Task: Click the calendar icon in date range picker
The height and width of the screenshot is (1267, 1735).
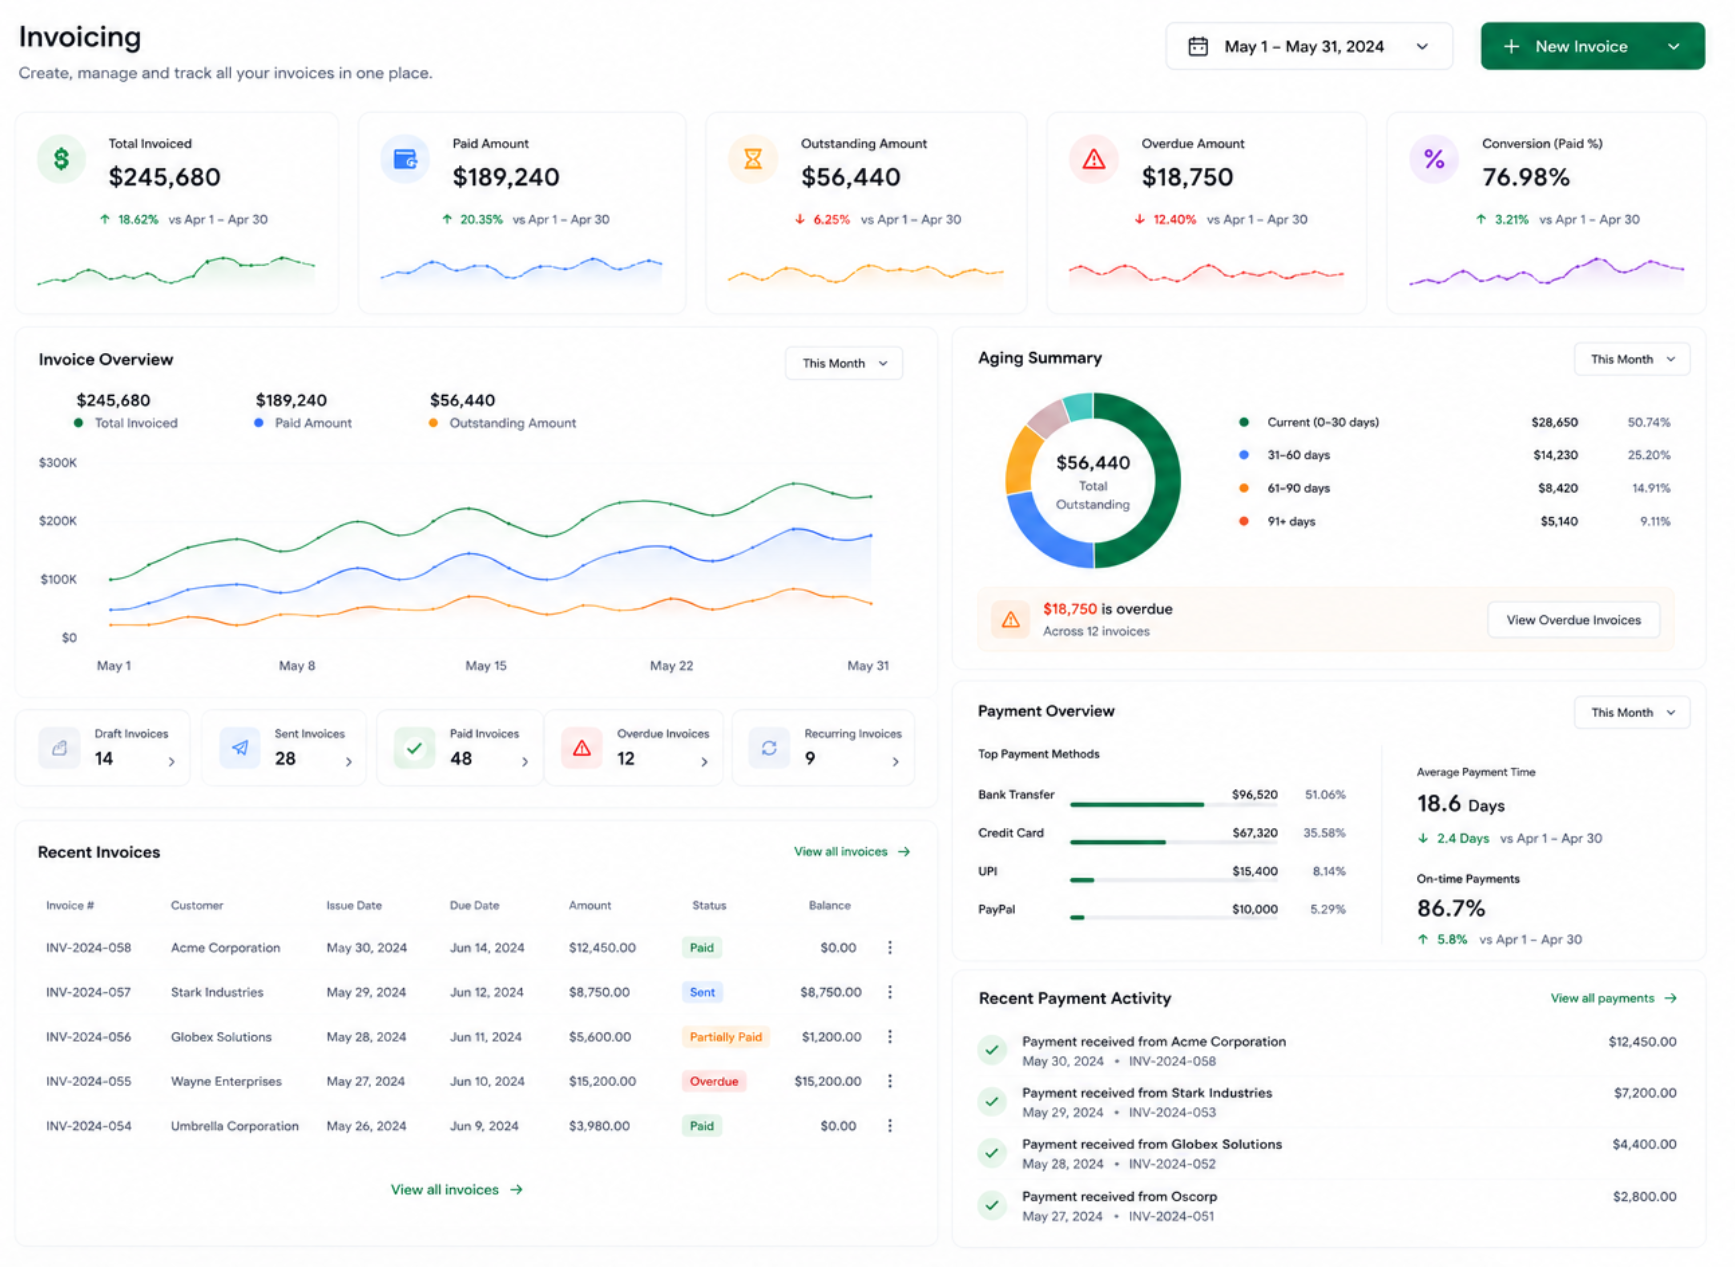Action: (1198, 46)
